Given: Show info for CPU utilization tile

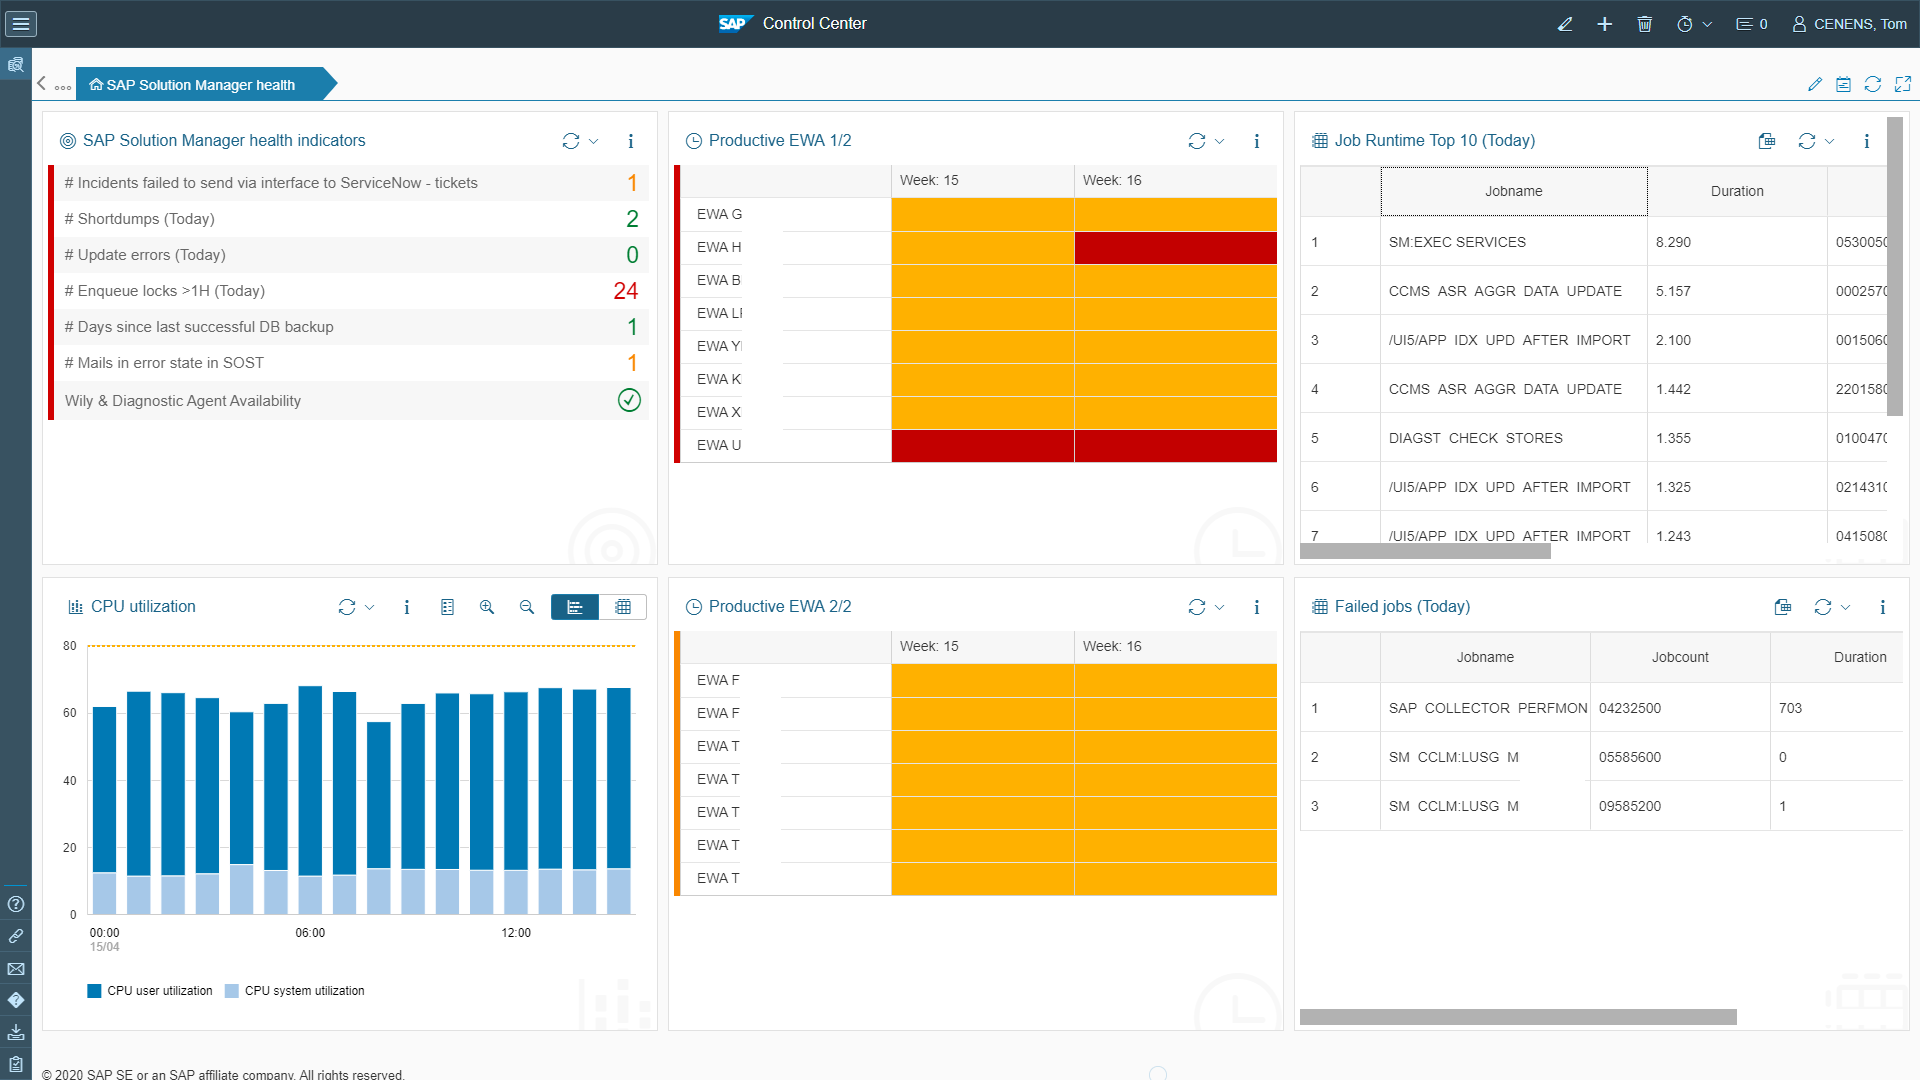Looking at the screenshot, I should click(407, 607).
